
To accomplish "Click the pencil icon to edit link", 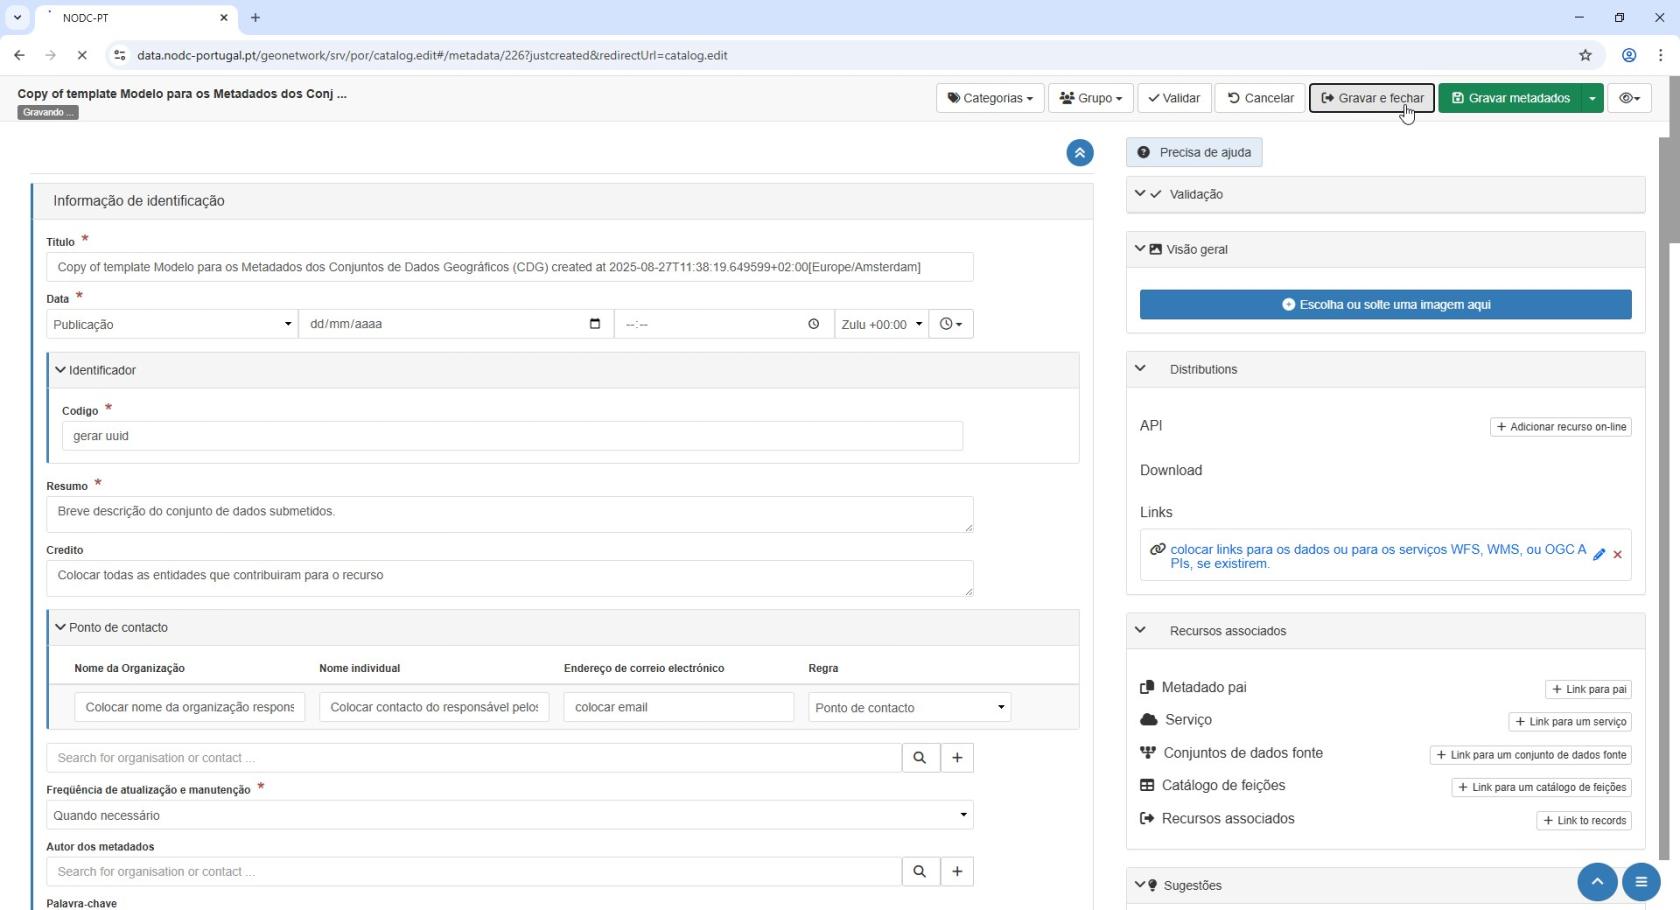I will pyautogui.click(x=1599, y=554).
